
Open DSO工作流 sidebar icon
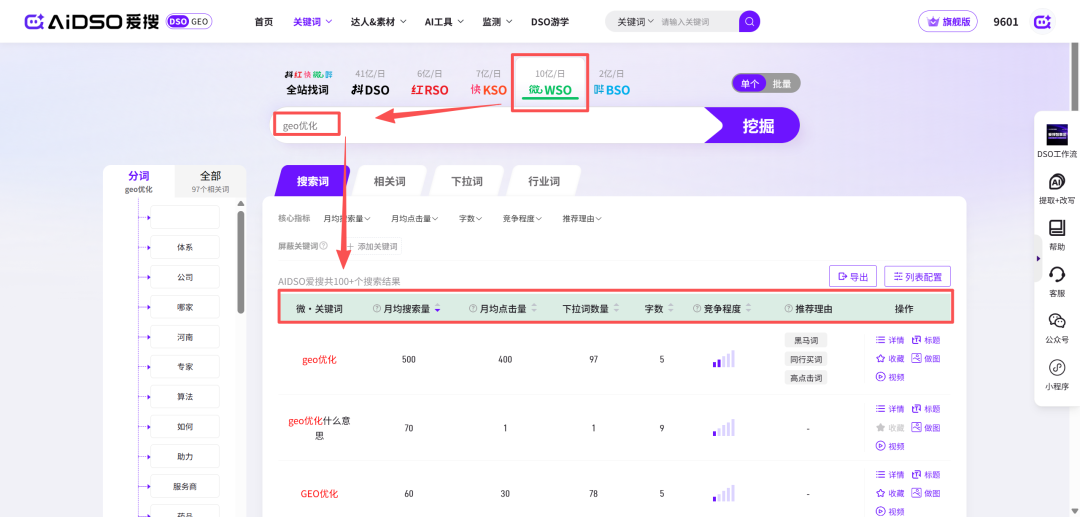coord(1057,134)
